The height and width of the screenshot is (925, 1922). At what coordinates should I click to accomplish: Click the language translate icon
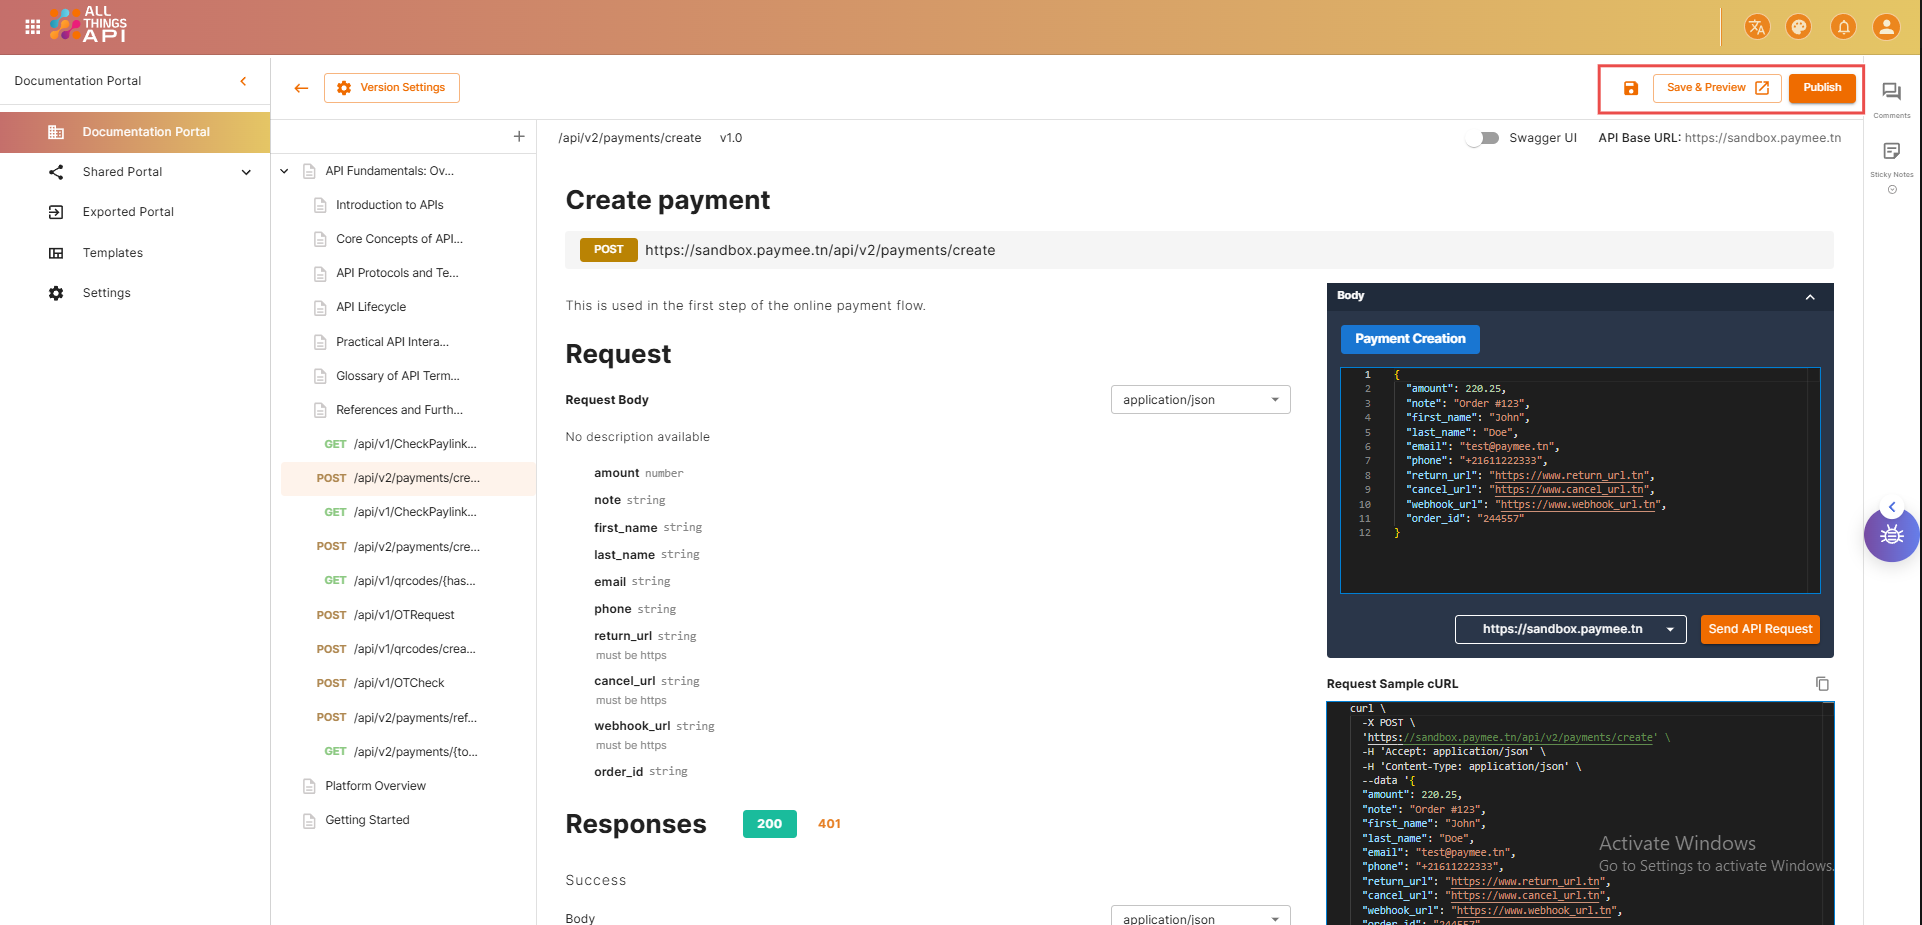click(1757, 27)
